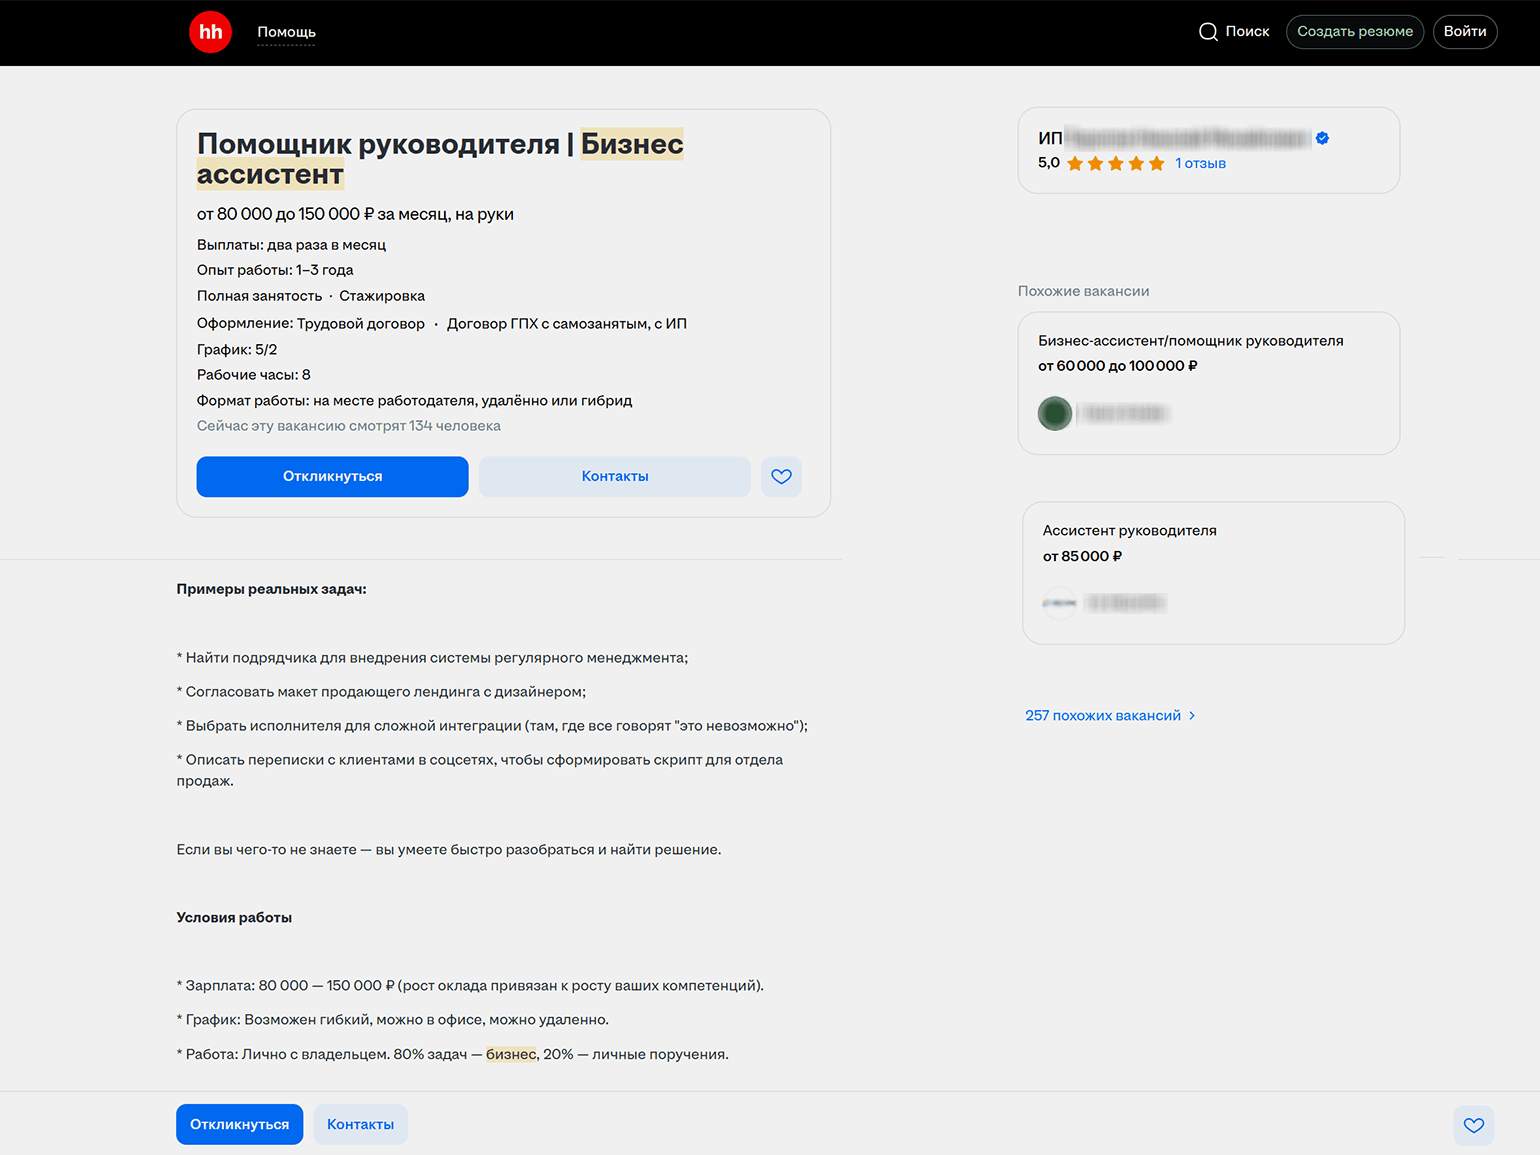Screen dimensions: 1540x1155
Task: Click company logo under Ассистент руководителя
Action: point(1059,603)
